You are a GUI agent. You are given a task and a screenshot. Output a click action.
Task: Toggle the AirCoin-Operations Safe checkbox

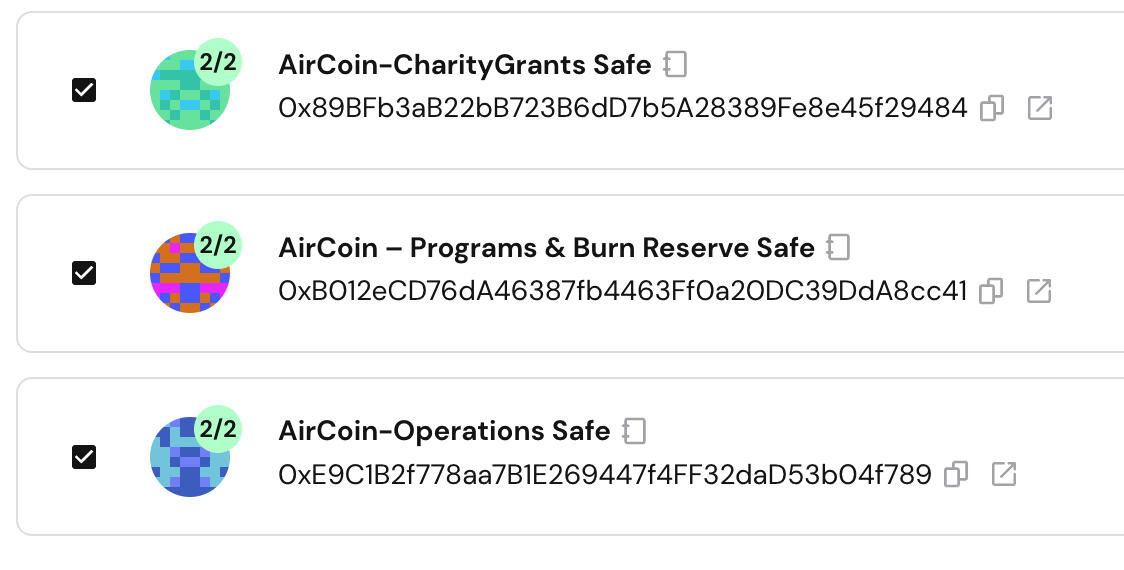84,457
